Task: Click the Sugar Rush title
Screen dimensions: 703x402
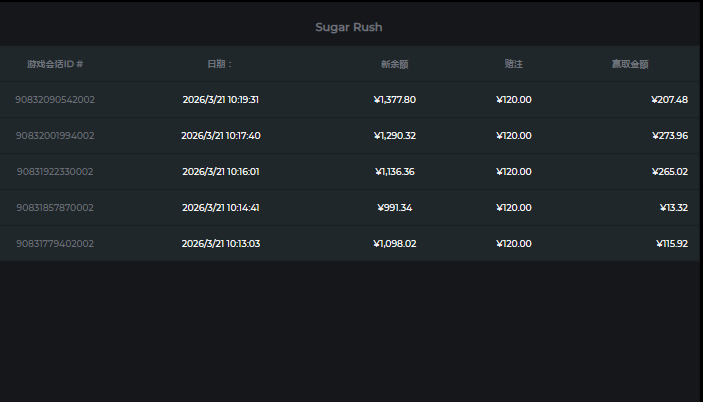Action: point(349,27)
